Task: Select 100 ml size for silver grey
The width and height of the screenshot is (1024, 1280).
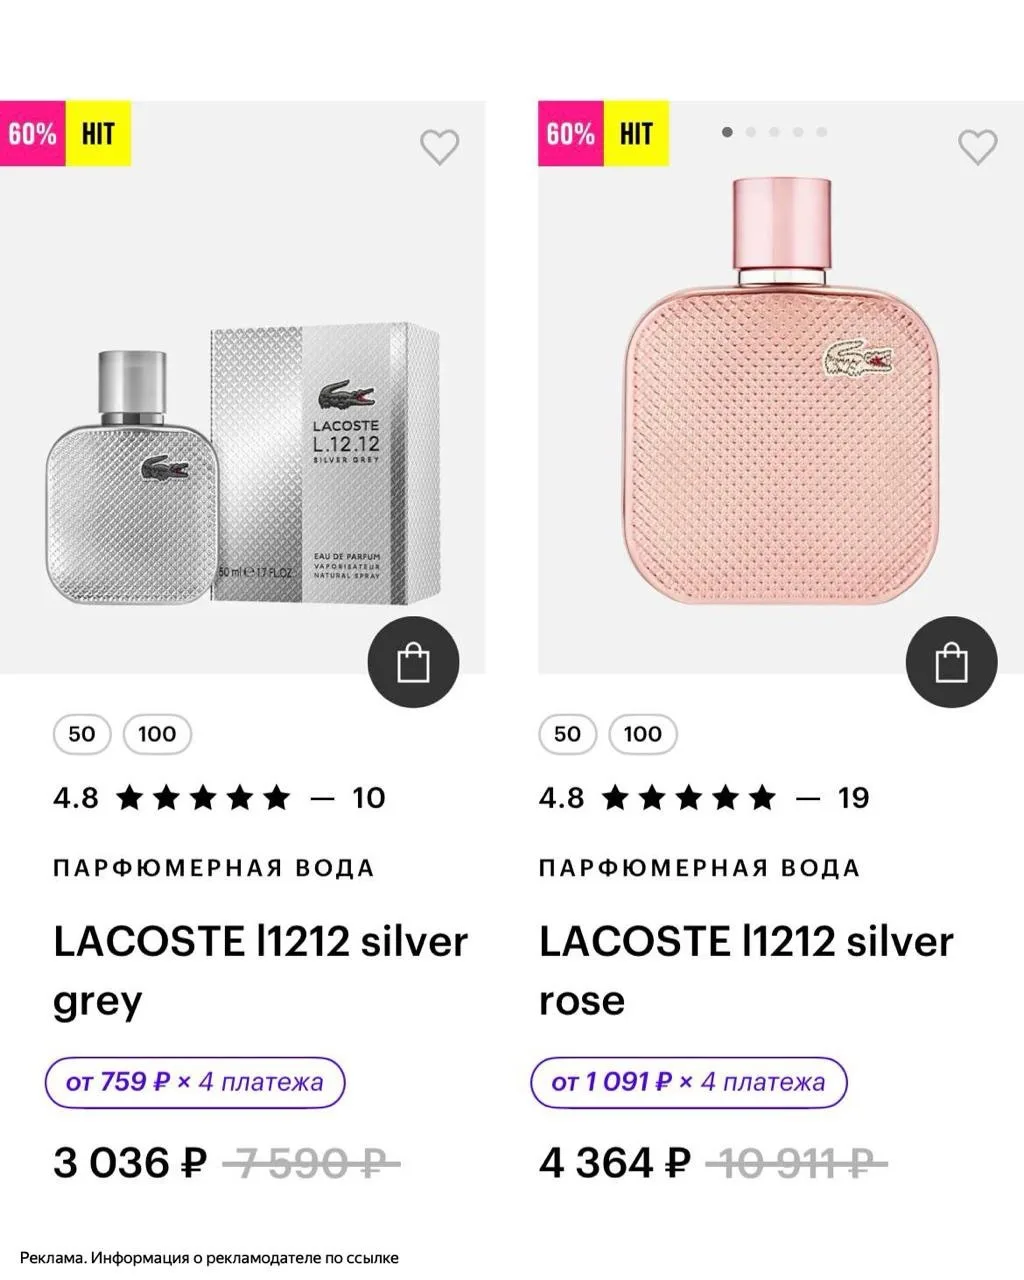Action: tap(157, 734)
